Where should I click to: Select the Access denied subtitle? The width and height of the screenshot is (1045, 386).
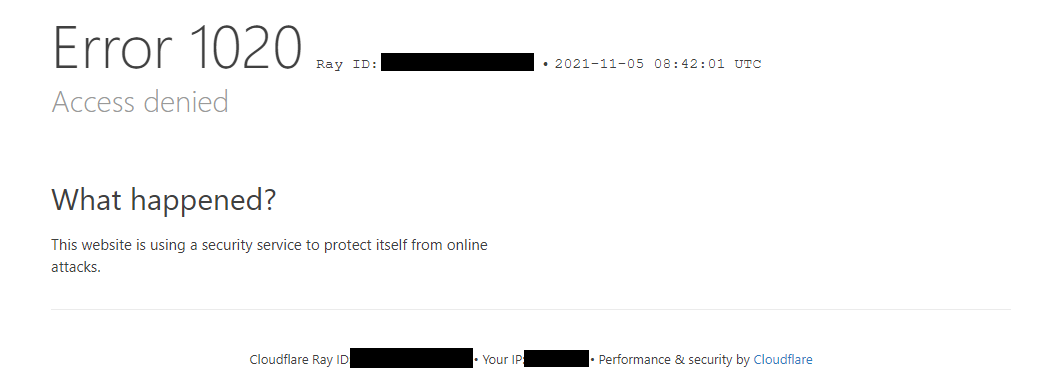[x=140, y=102]
